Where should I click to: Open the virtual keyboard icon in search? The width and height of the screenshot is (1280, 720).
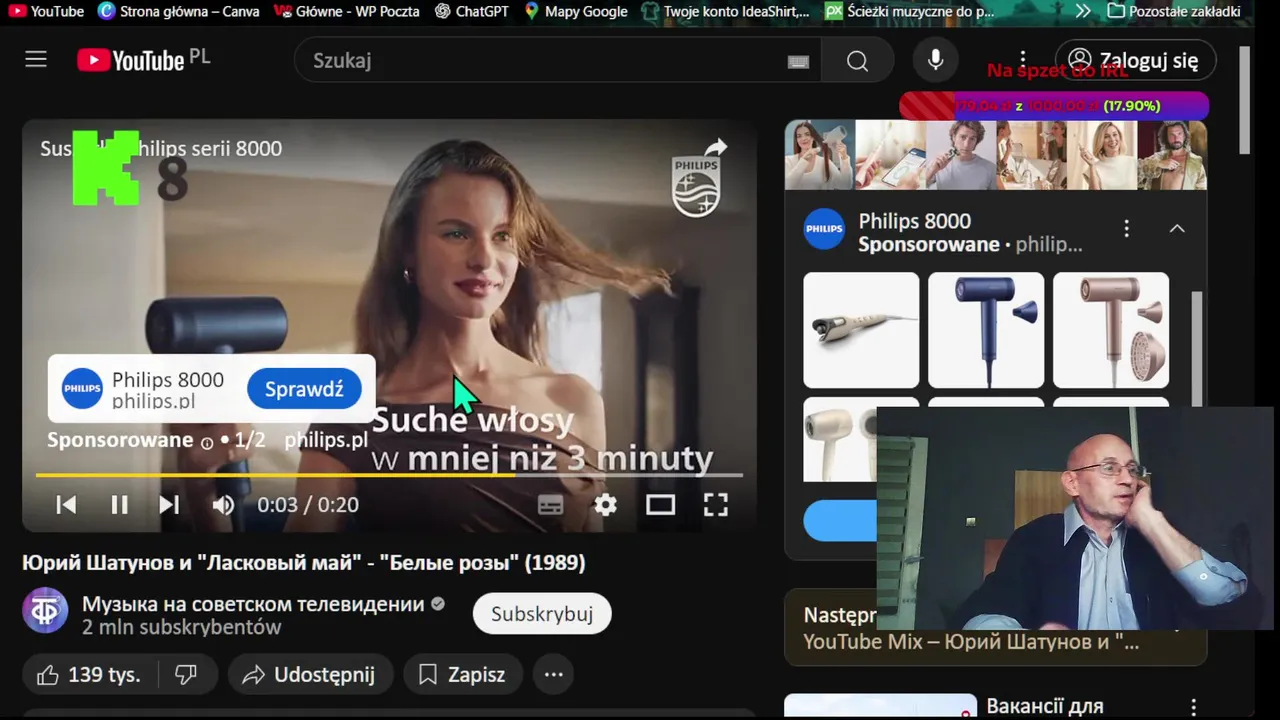tap(798, 62)
